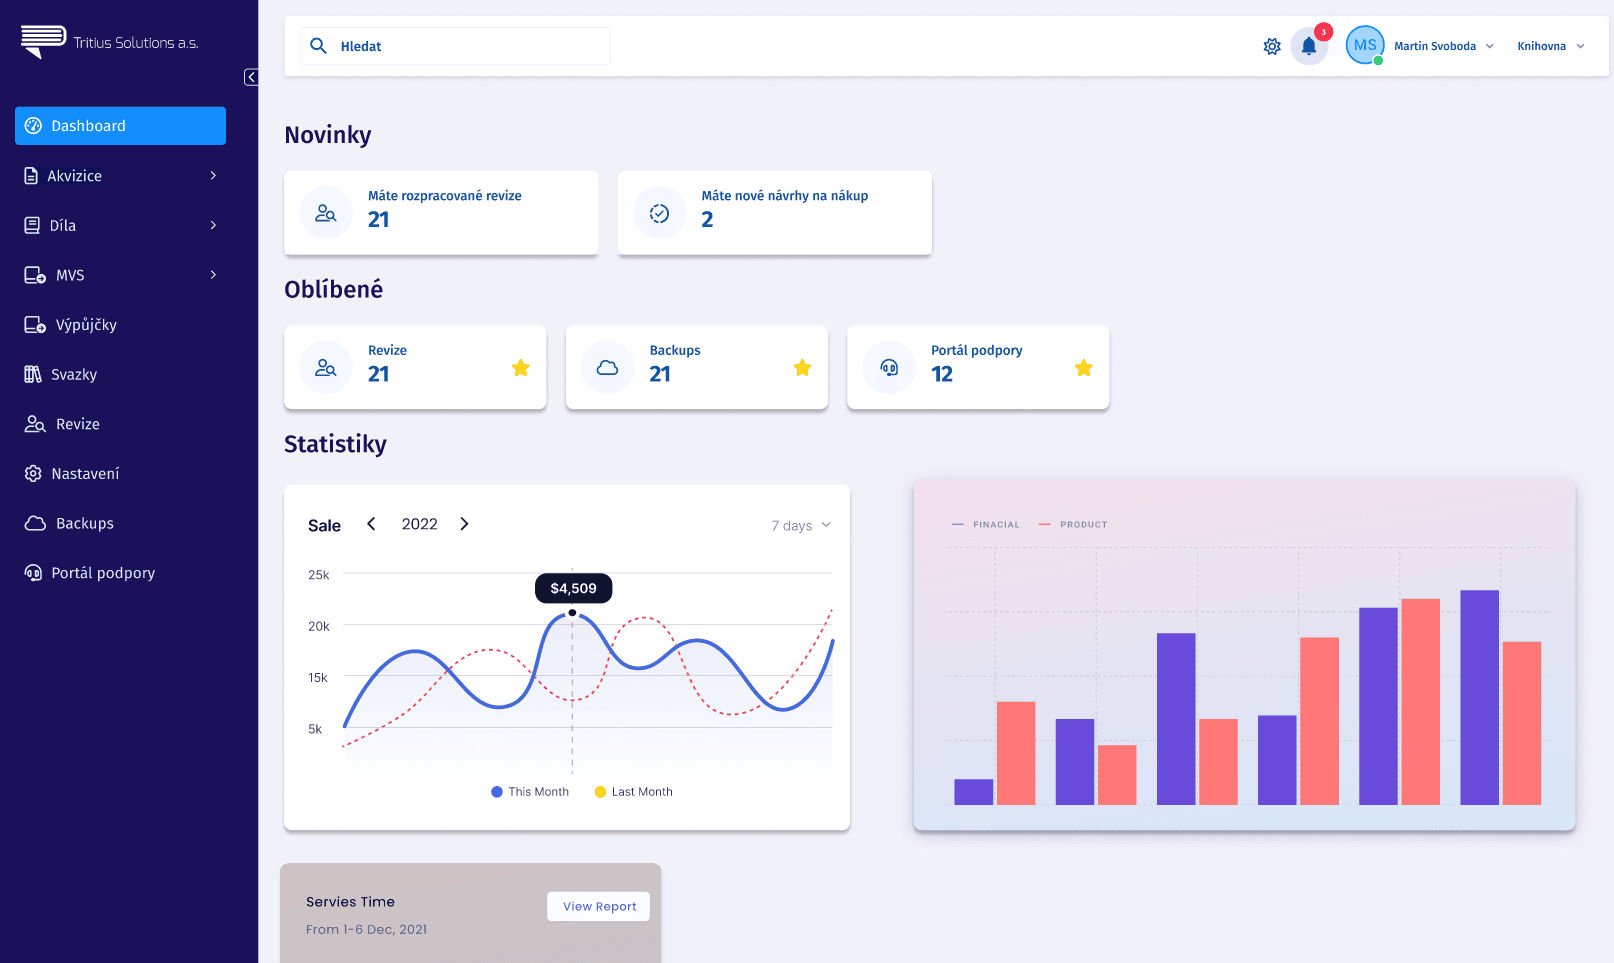Viewport: 1614px width, 963px height.
Task: Expand the Akvizice submenu chevron
Action: 213,176
